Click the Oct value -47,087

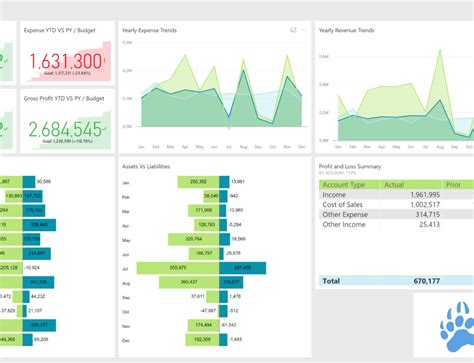(208, 310)
